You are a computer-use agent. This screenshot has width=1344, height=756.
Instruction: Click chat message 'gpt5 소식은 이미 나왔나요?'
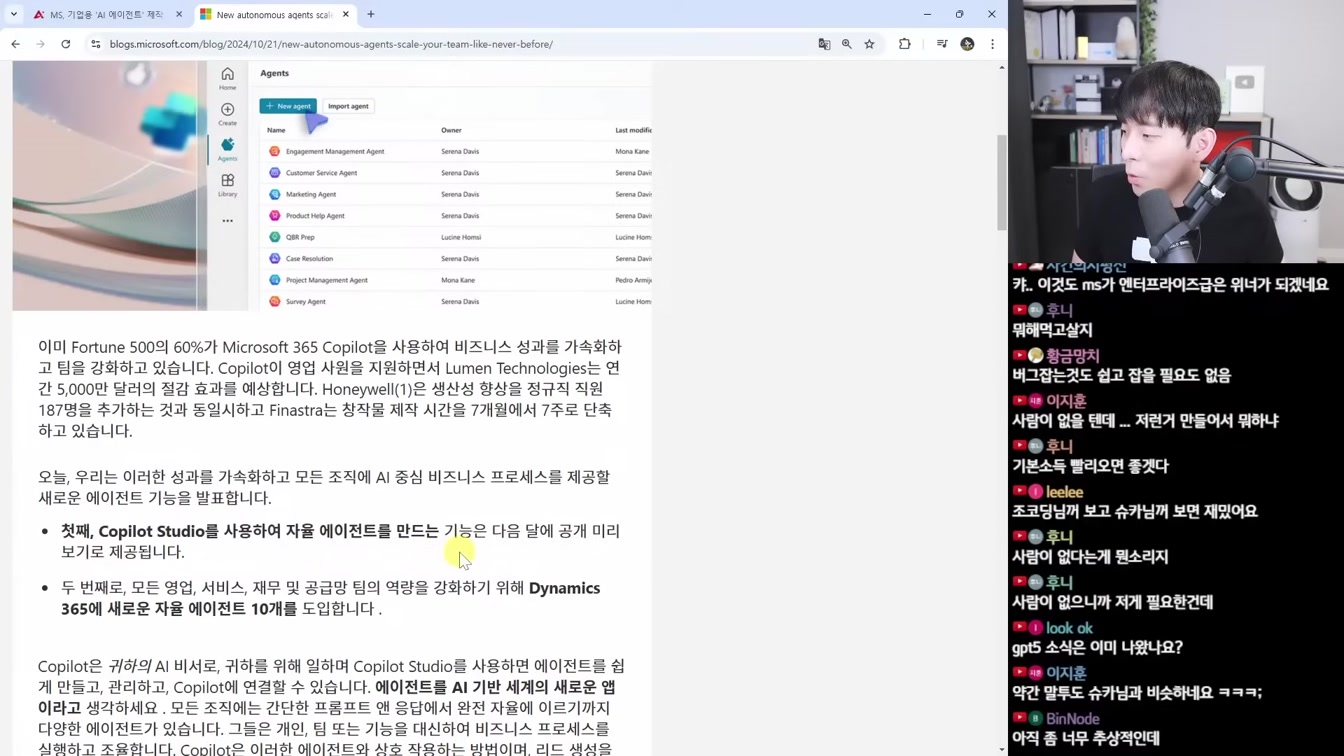coord(1097,647)
